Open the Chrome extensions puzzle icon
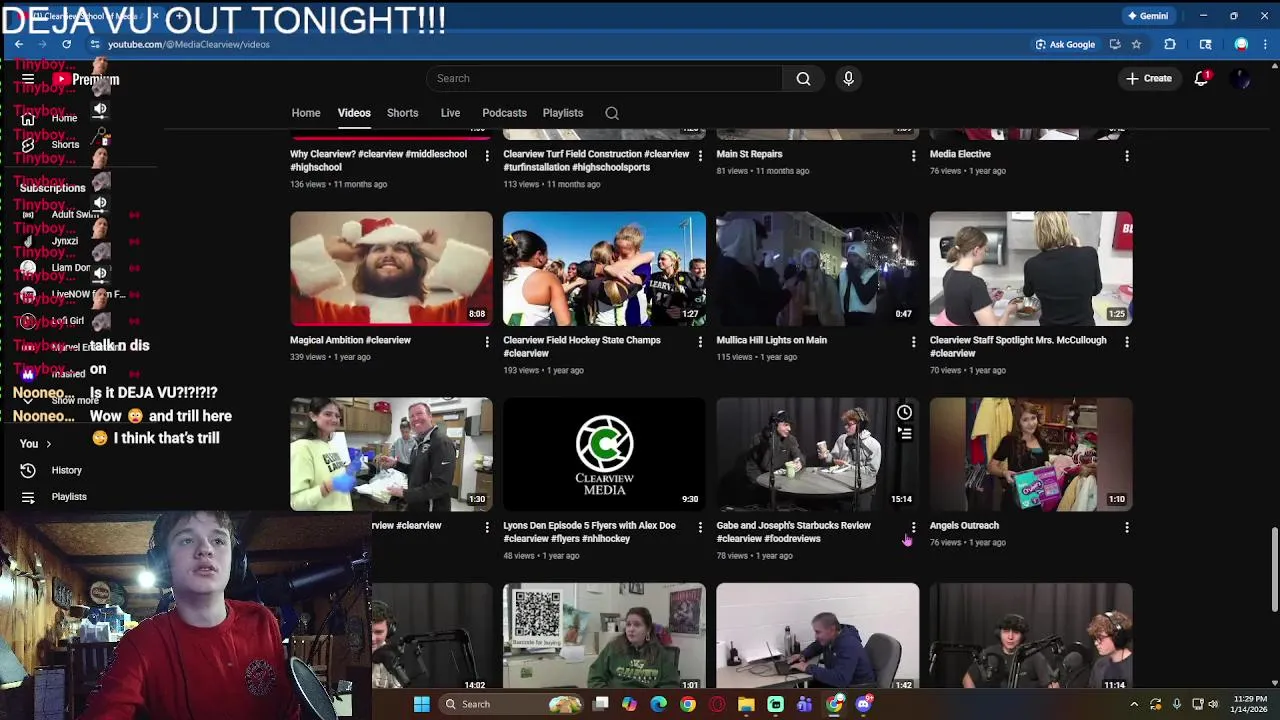 1170,44
